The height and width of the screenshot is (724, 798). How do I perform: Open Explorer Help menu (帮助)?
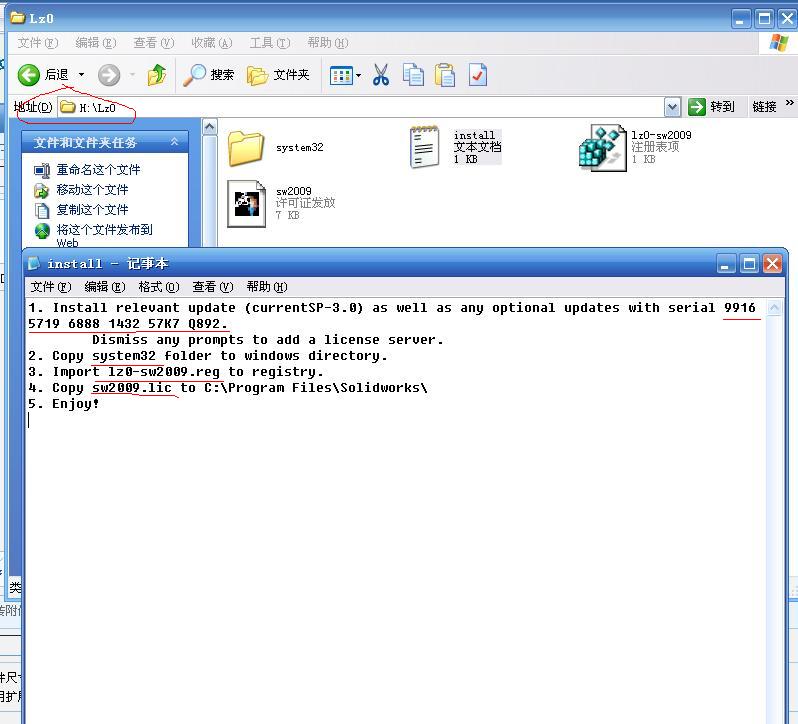pyautogui.click(x=328, y=43)
